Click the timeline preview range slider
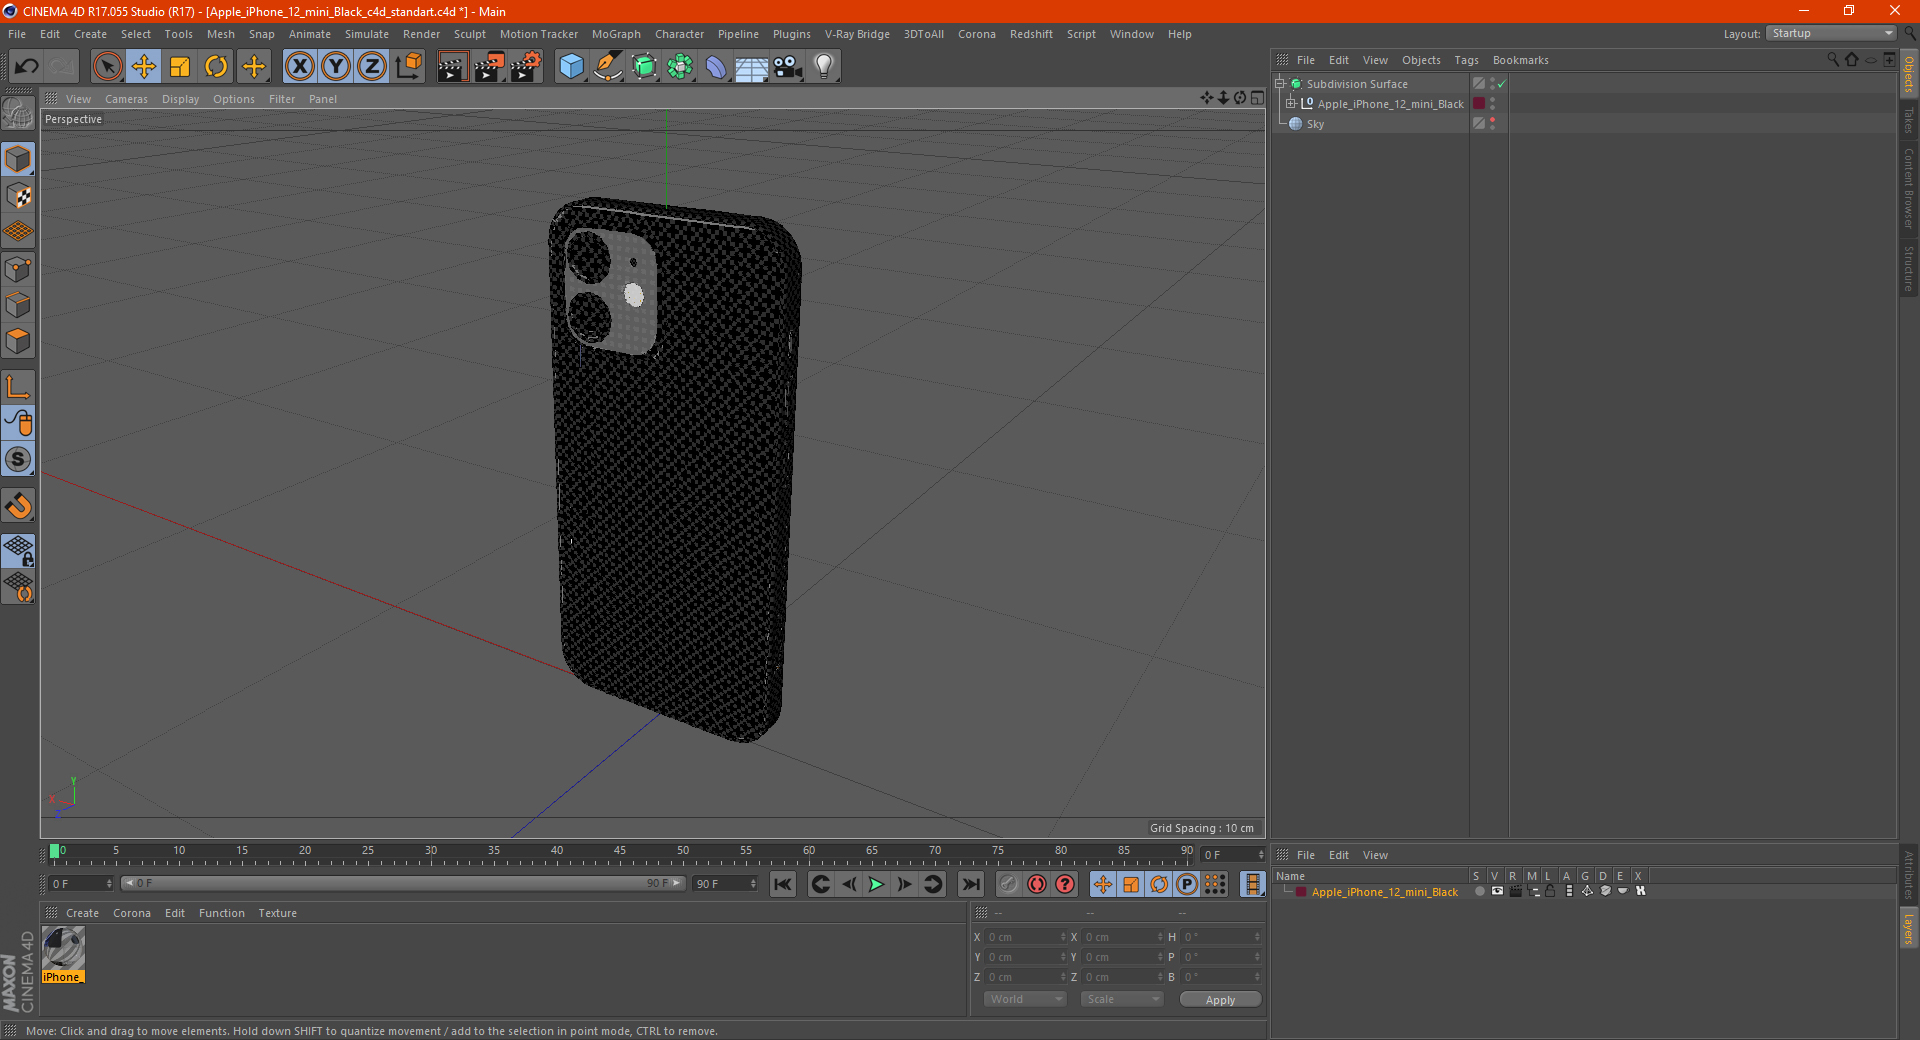Image resolution: width=1920 pixels, height=1040 pixels. pyautogui.click(x=403, y=883)
